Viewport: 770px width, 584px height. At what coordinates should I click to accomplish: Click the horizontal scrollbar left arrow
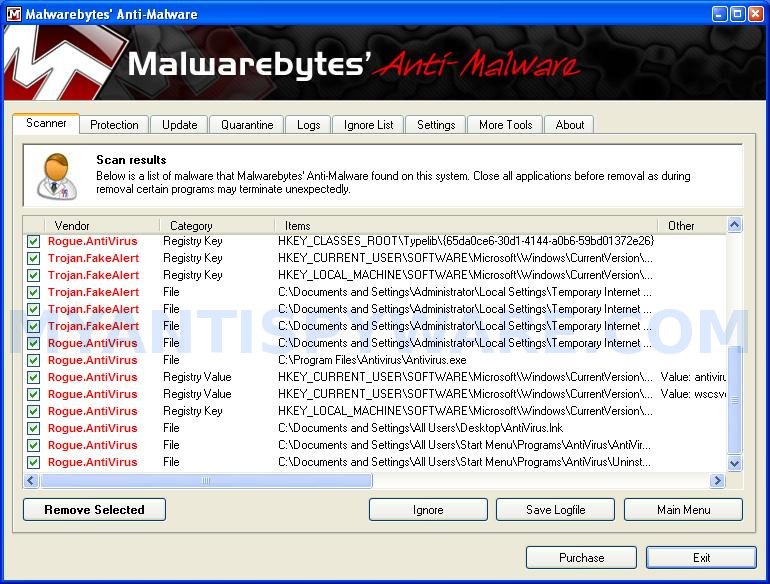coord(31,480)
